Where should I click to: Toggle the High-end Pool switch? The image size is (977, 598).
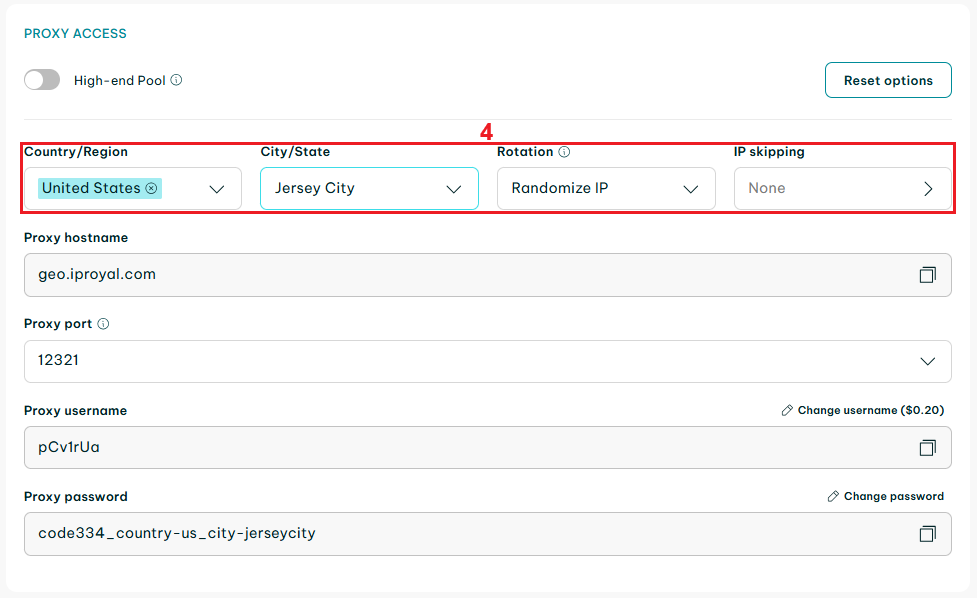[42, 80]
